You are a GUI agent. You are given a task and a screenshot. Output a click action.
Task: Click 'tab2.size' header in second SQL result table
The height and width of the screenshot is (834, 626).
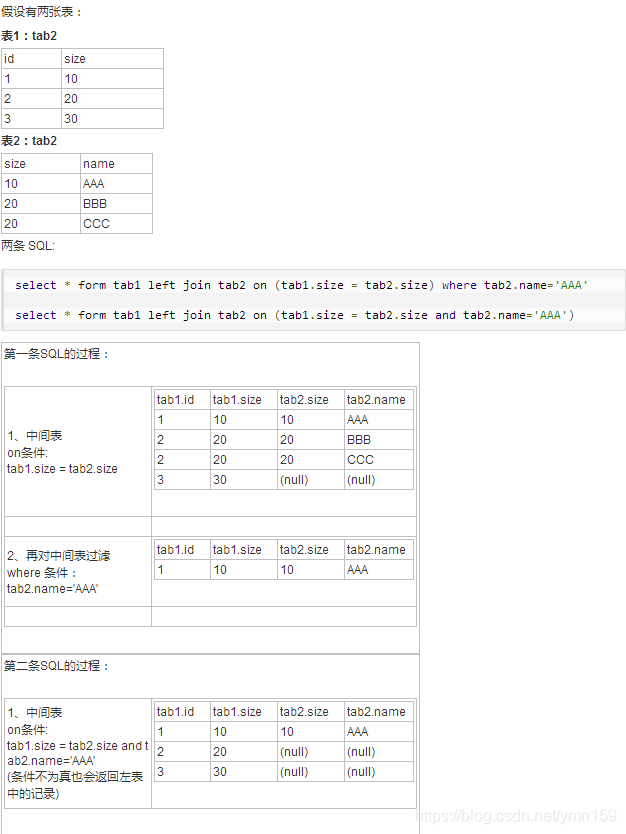coord(311,712)
